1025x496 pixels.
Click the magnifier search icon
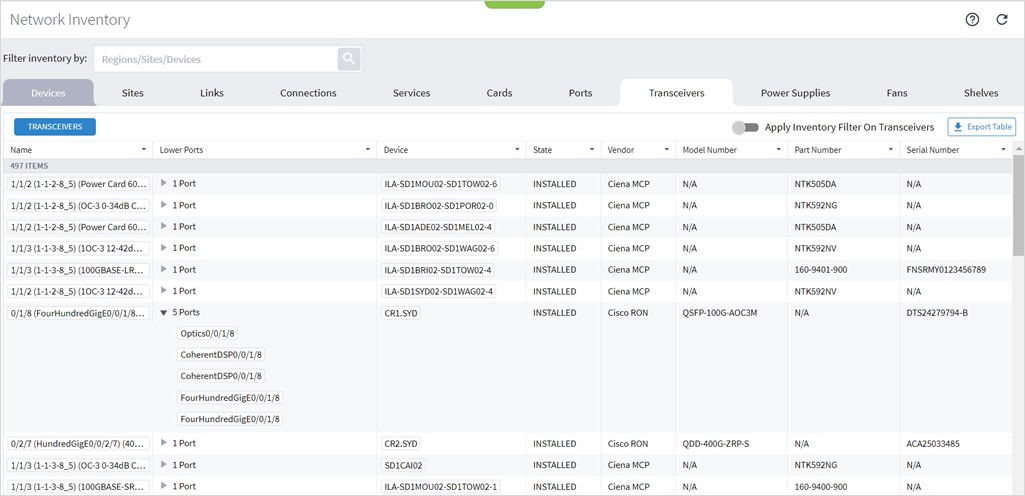coord(349,59)
